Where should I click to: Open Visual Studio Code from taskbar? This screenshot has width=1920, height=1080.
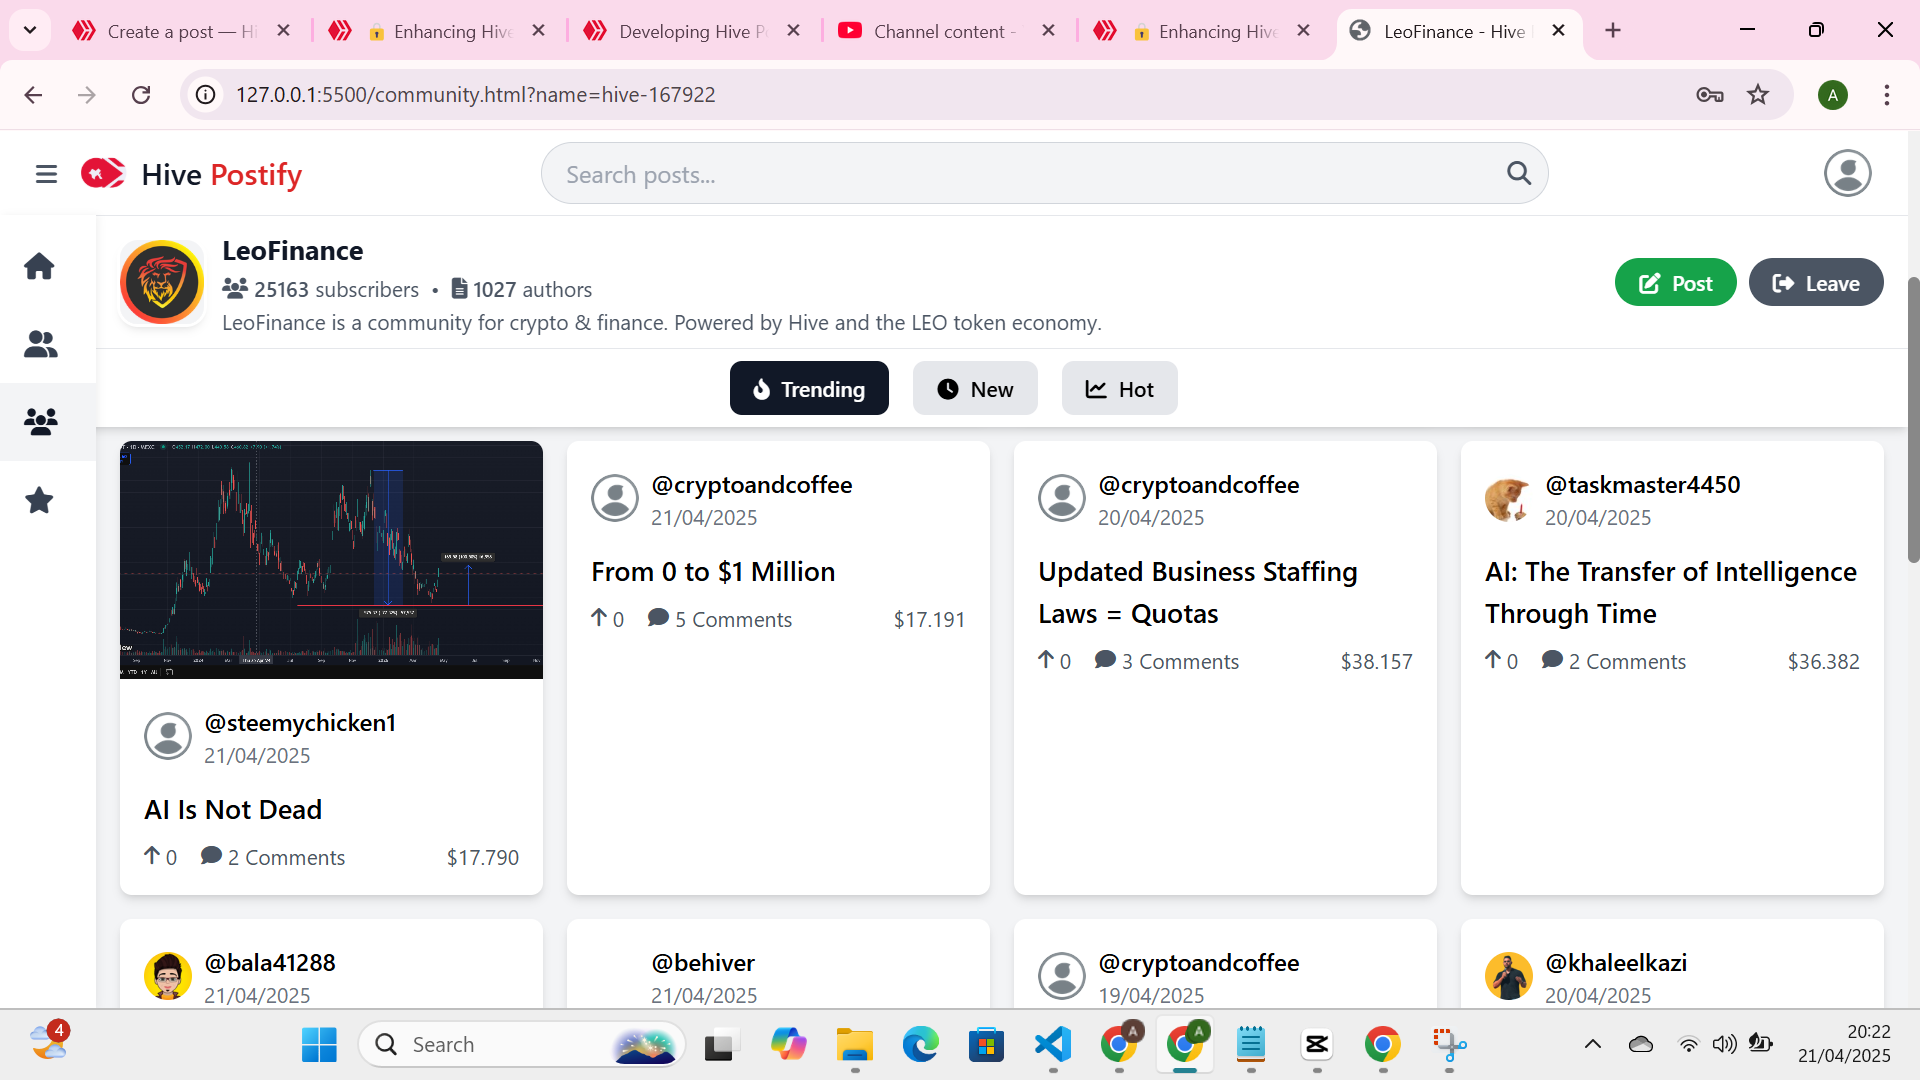(1053, 1044)
